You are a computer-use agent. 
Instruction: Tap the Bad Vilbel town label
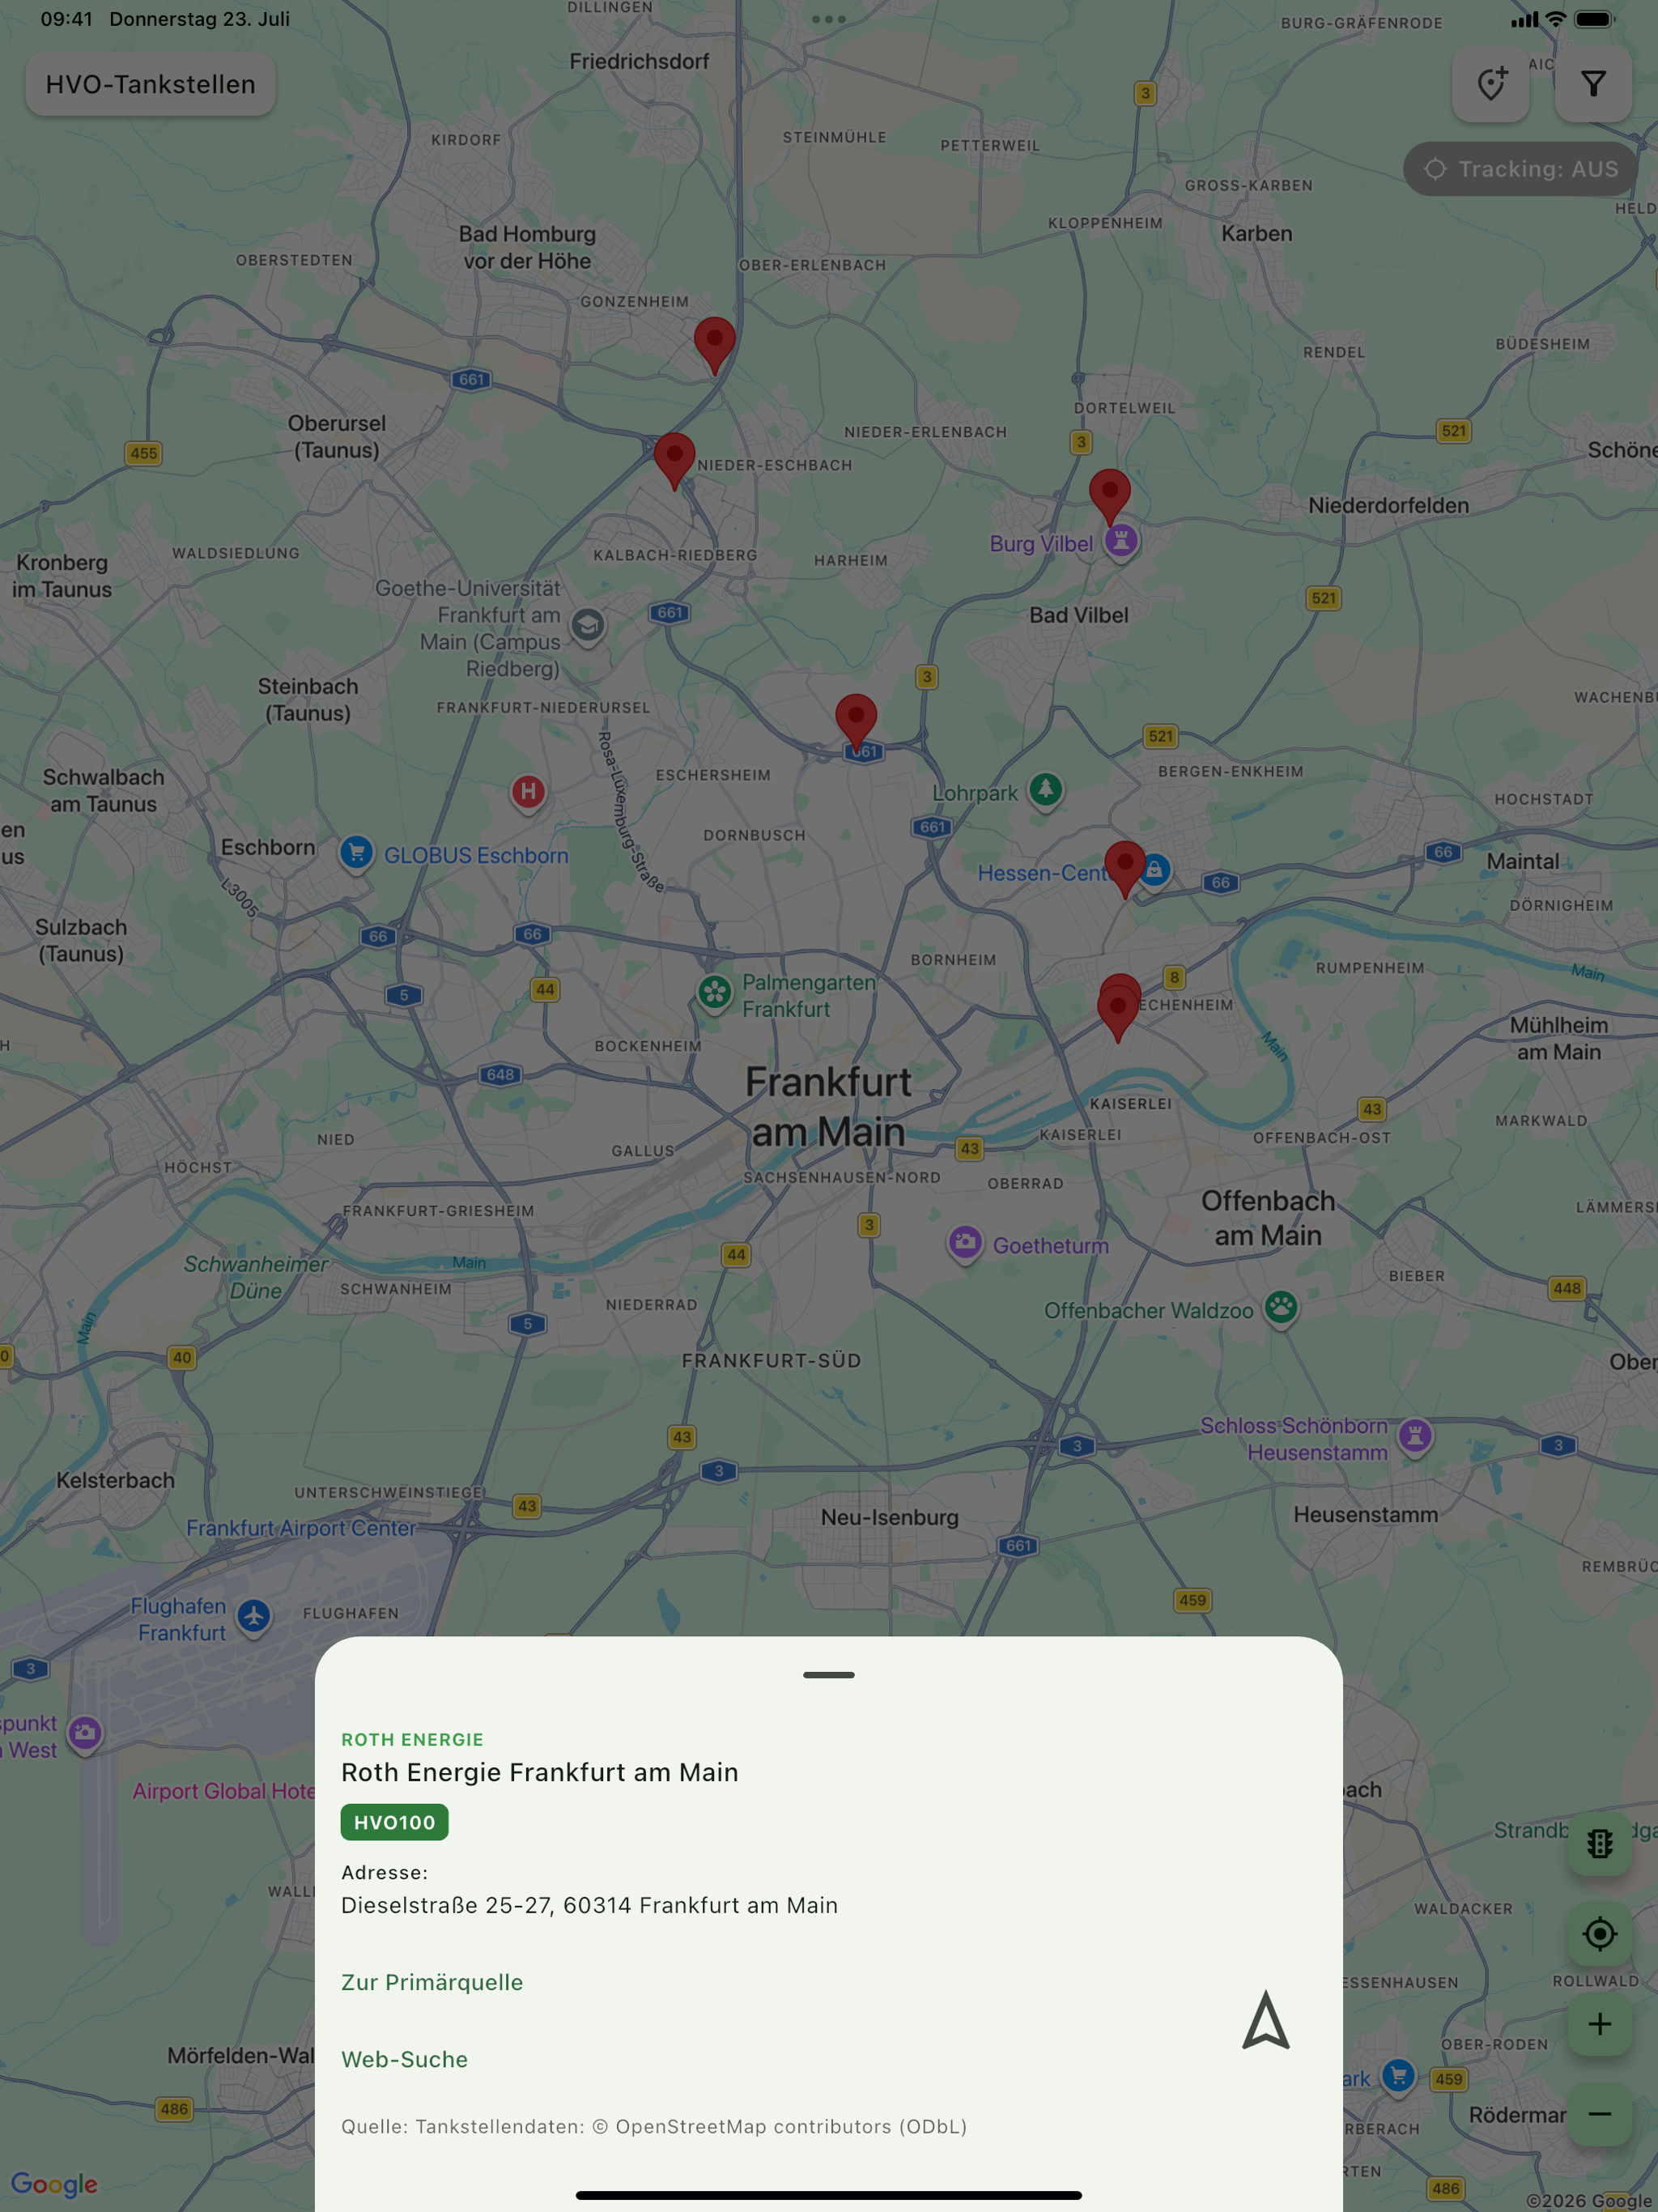(x=1079, y=615)
